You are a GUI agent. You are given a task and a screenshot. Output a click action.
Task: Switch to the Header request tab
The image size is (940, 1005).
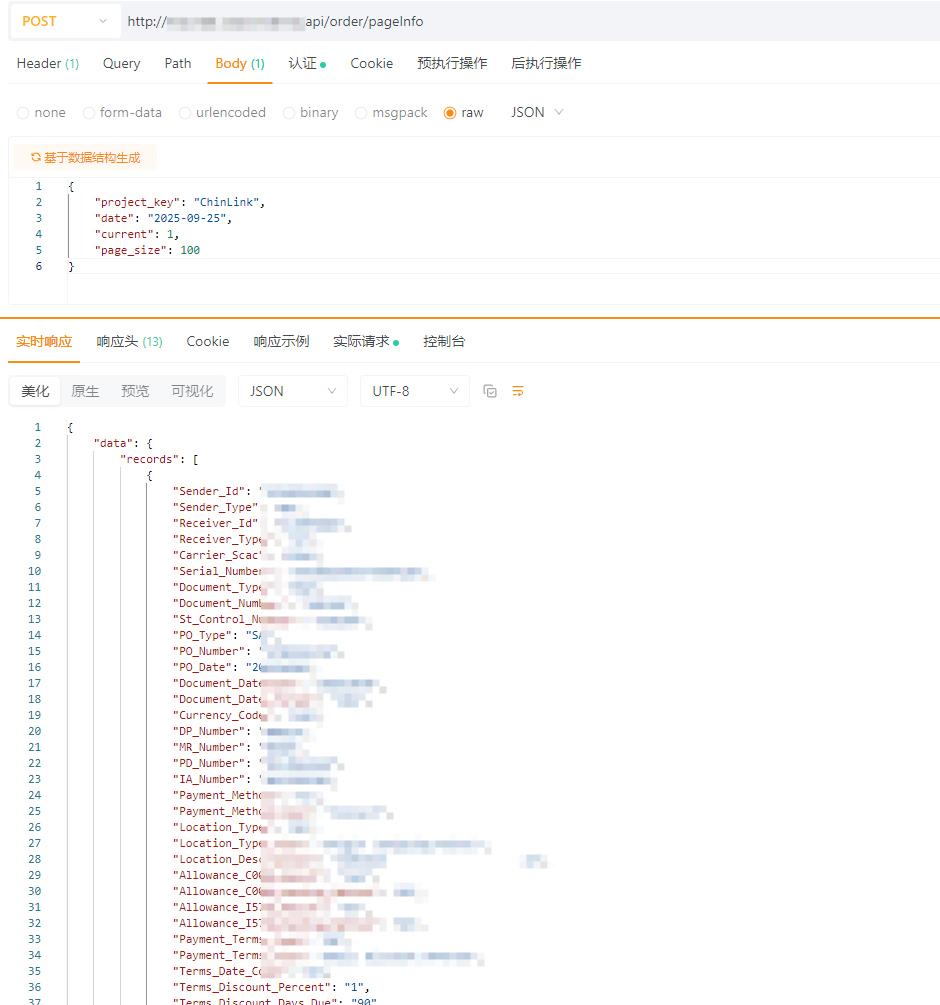pyautogui.click(x=47, y=63)
